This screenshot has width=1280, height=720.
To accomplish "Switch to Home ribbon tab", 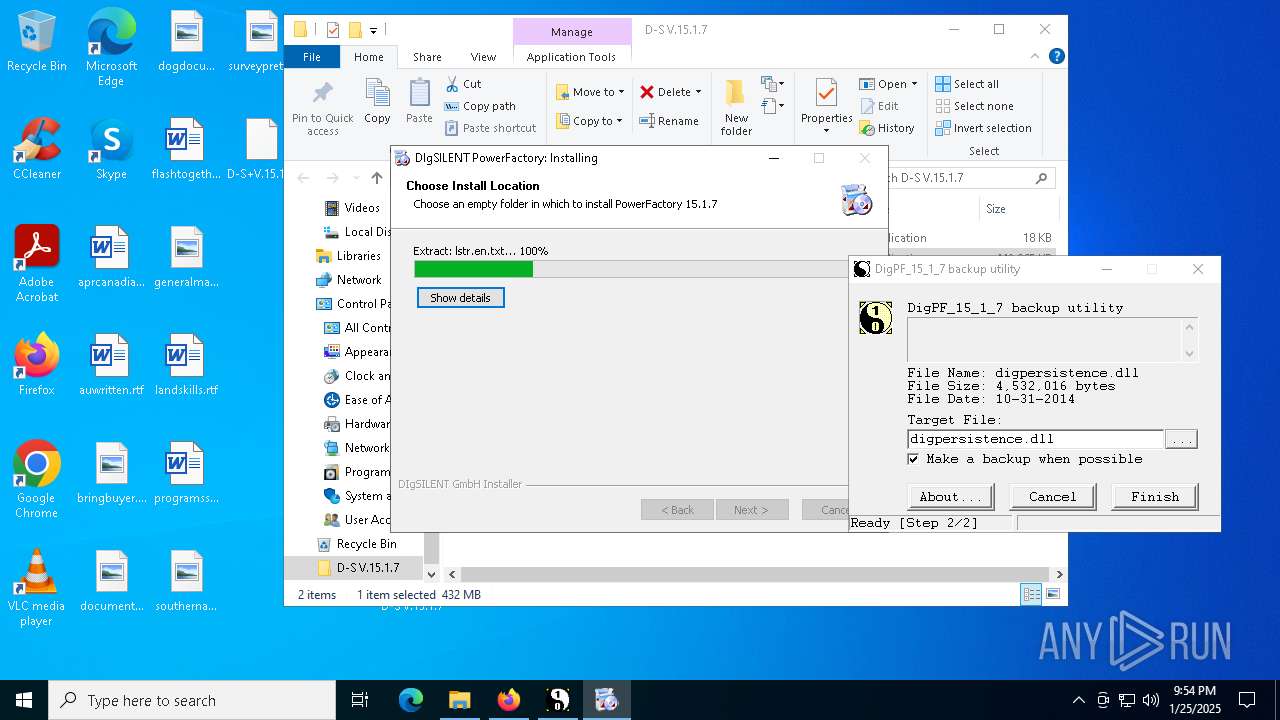I will click(x=368, y=57).
